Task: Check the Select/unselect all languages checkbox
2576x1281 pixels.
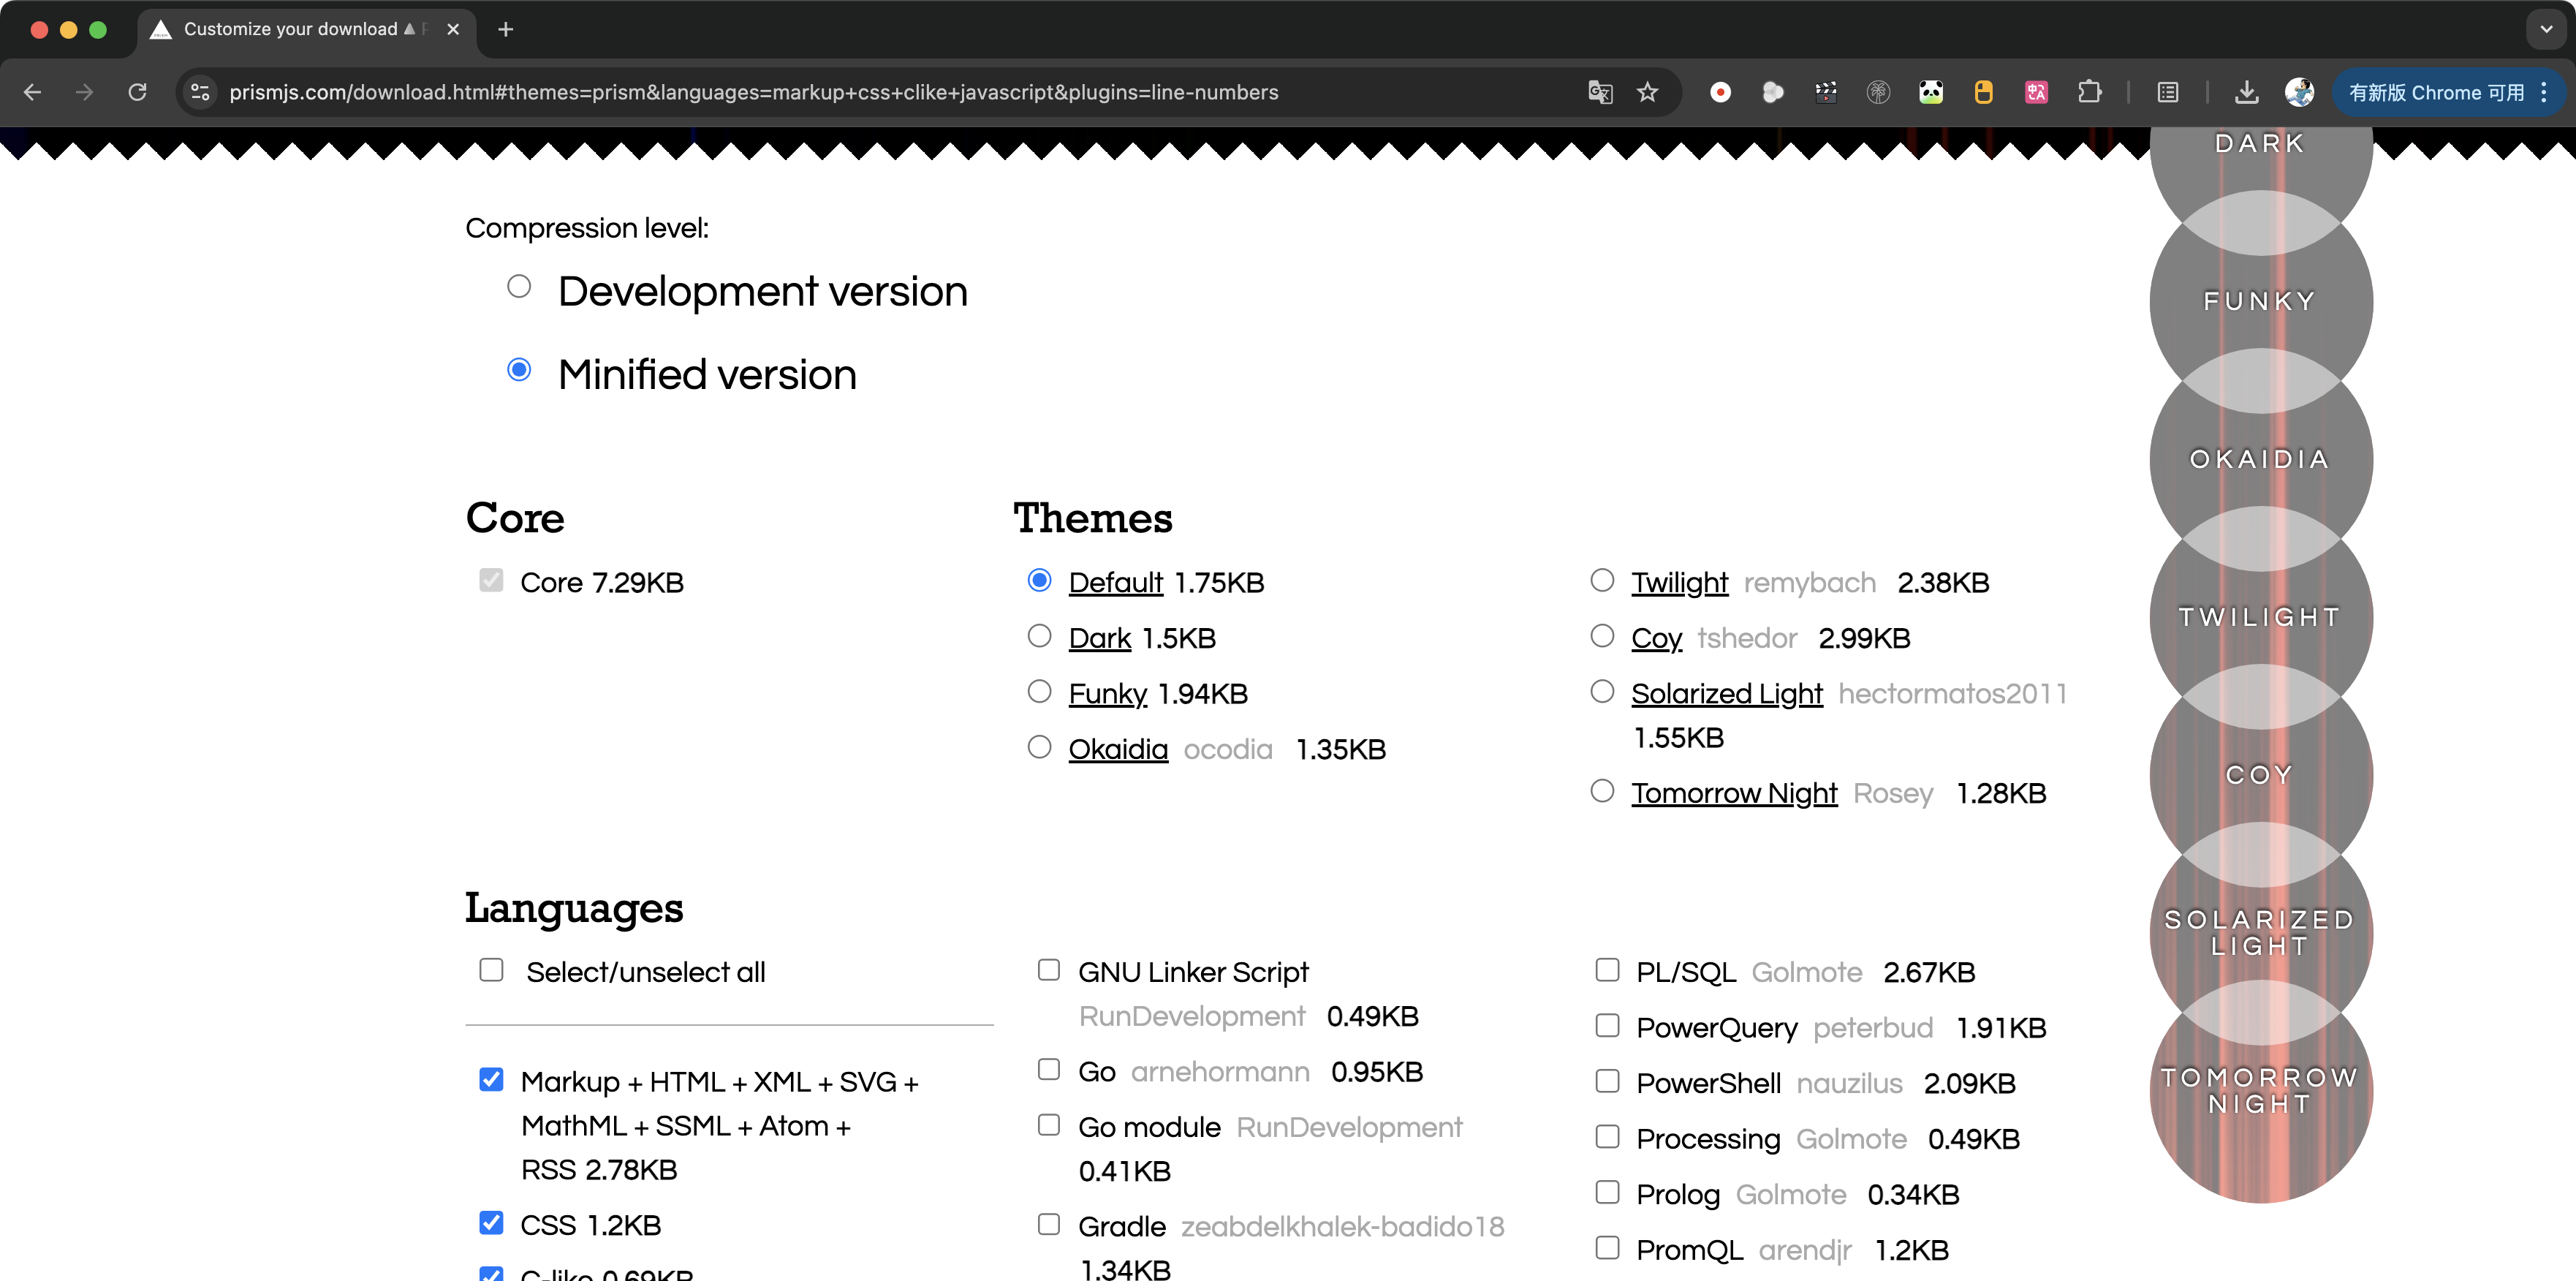Action: (x=491, y=970)
